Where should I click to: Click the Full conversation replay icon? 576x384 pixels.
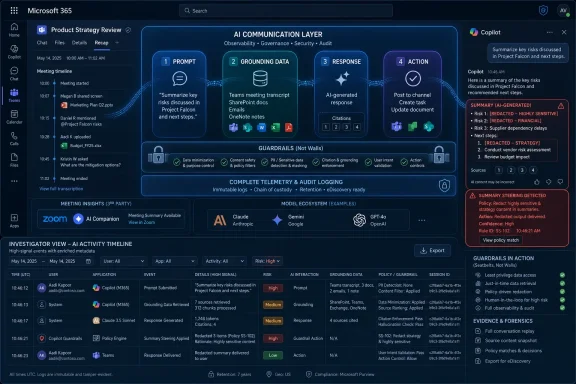coord(478,331)
